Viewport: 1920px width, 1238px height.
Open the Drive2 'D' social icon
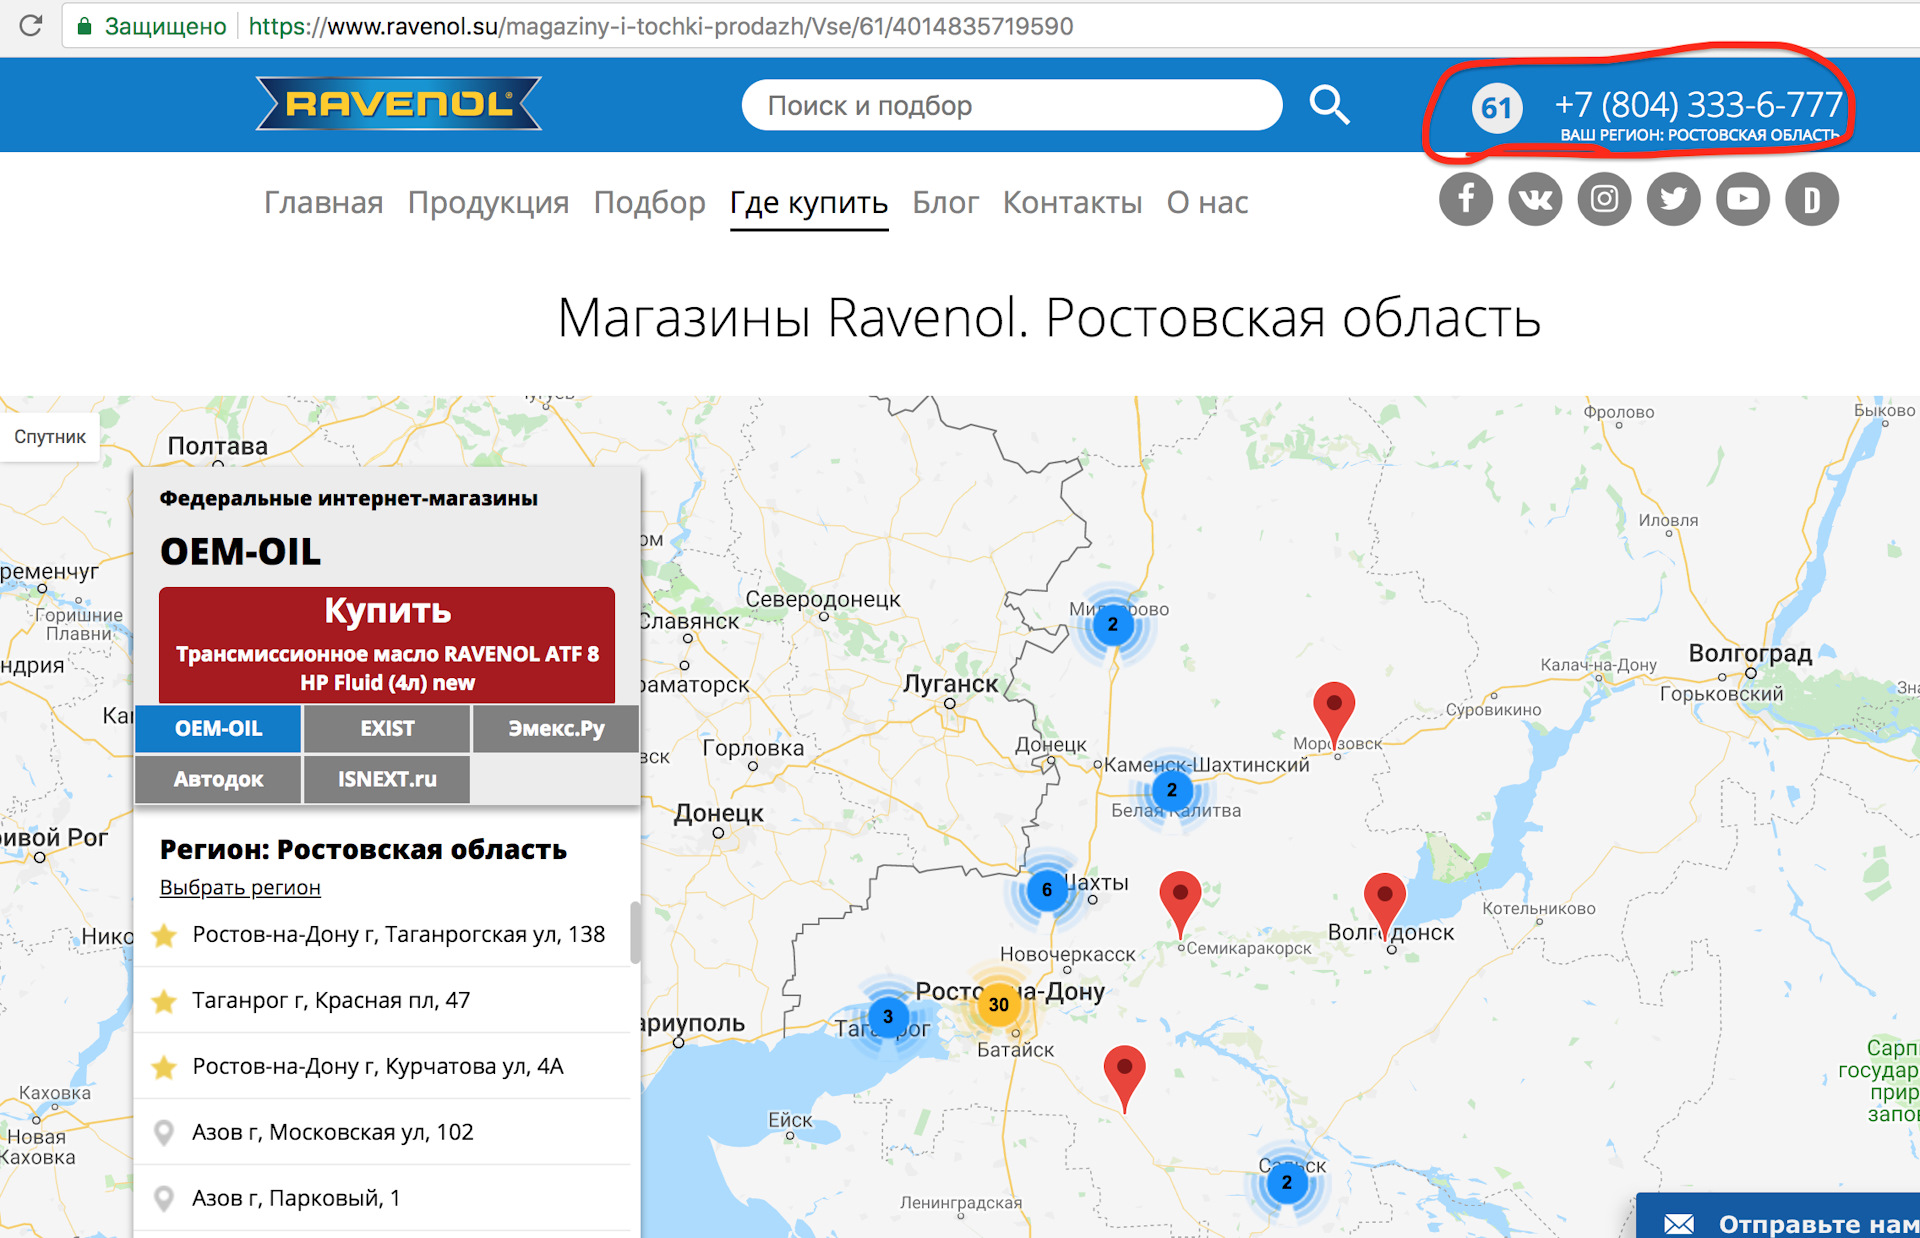[1811, 199]
